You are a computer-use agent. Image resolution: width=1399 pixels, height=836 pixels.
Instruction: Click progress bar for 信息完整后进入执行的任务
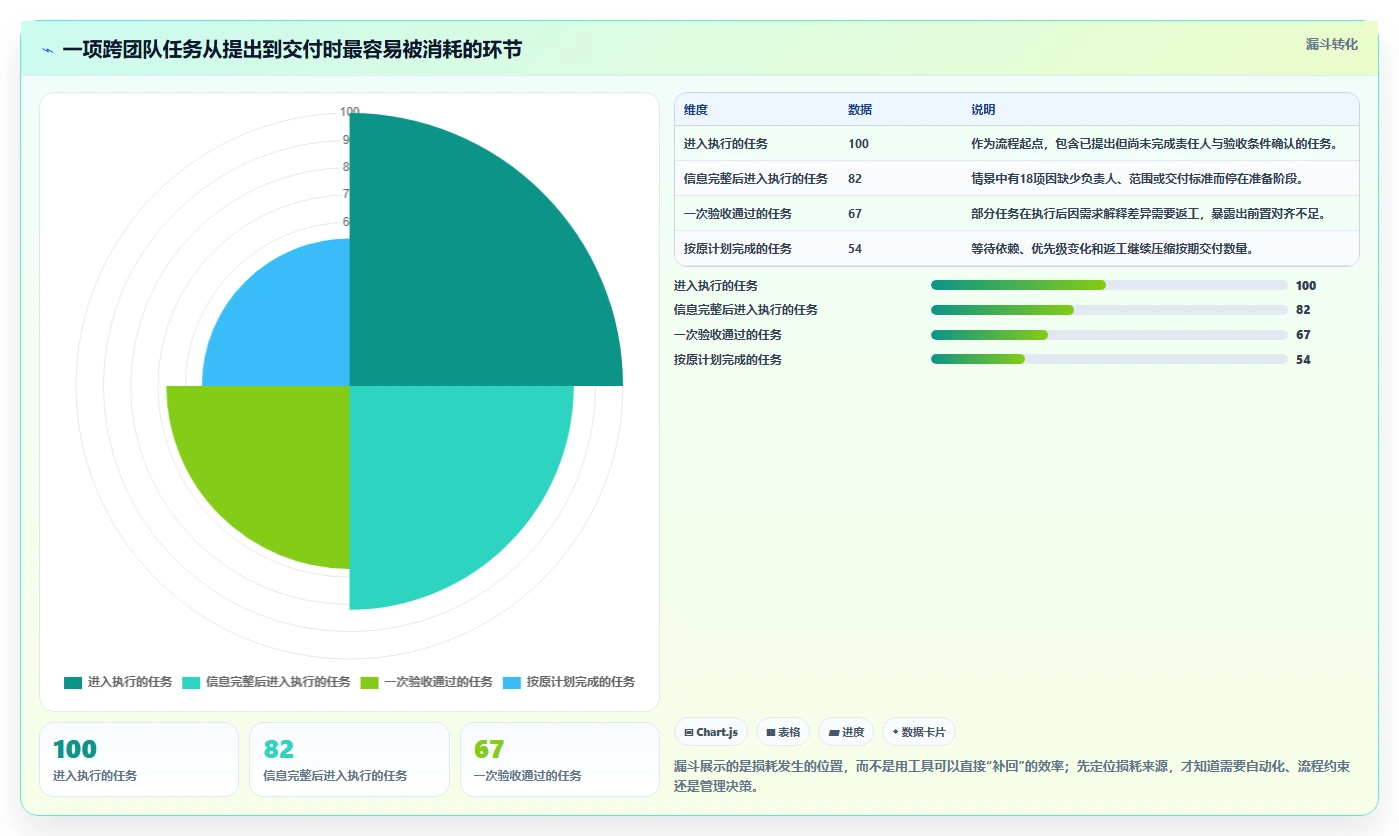1109,310
